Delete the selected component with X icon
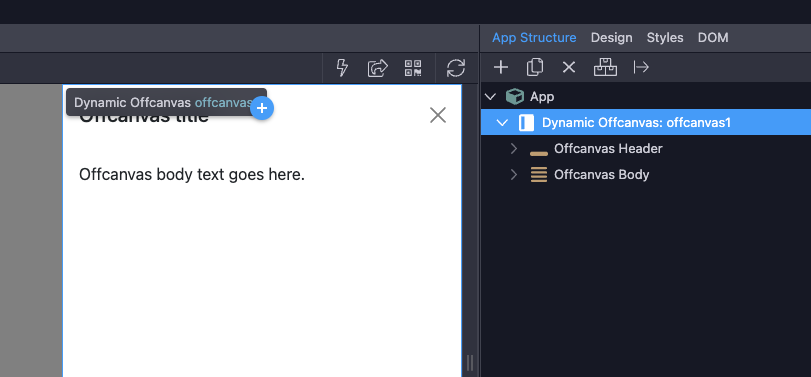Viewport: 811px width, 377px height. [x=569, y=67]
